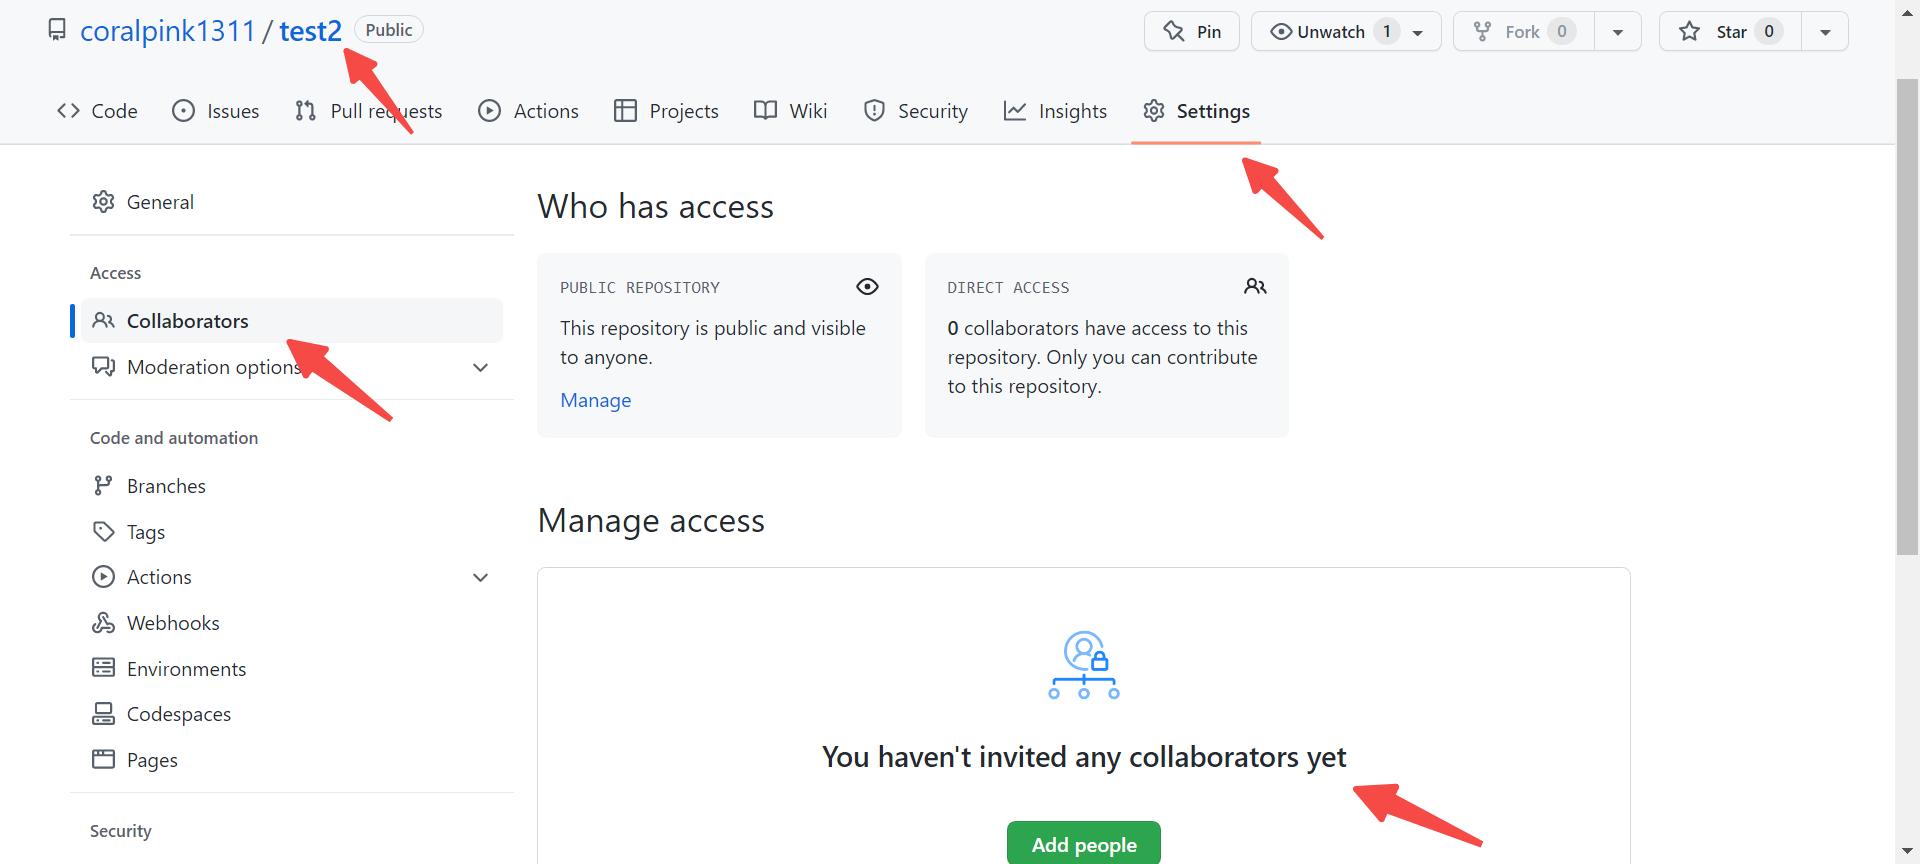Open the Projects tab
Image resolution: width=1920 pixels, height=864 pixels.
point(666,111)
